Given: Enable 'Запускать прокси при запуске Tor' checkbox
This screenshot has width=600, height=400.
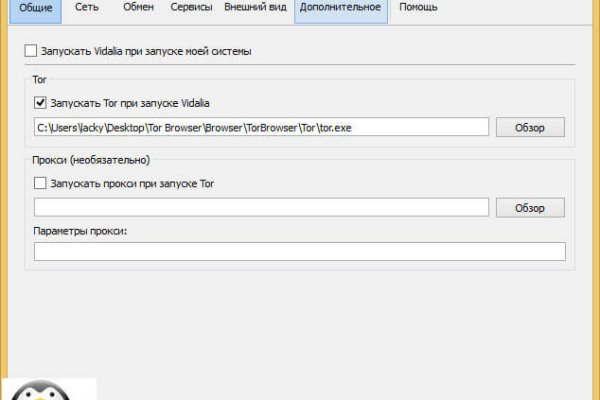Looking at the screenshot, I should click(40, 183).
